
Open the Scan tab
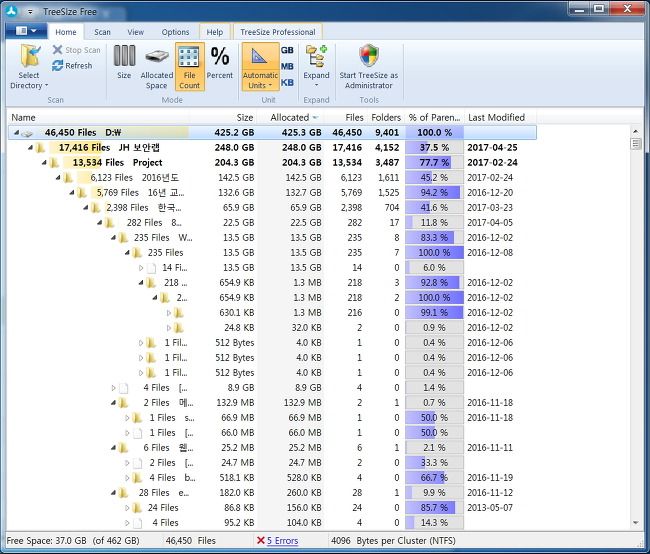tap(102, 32)
